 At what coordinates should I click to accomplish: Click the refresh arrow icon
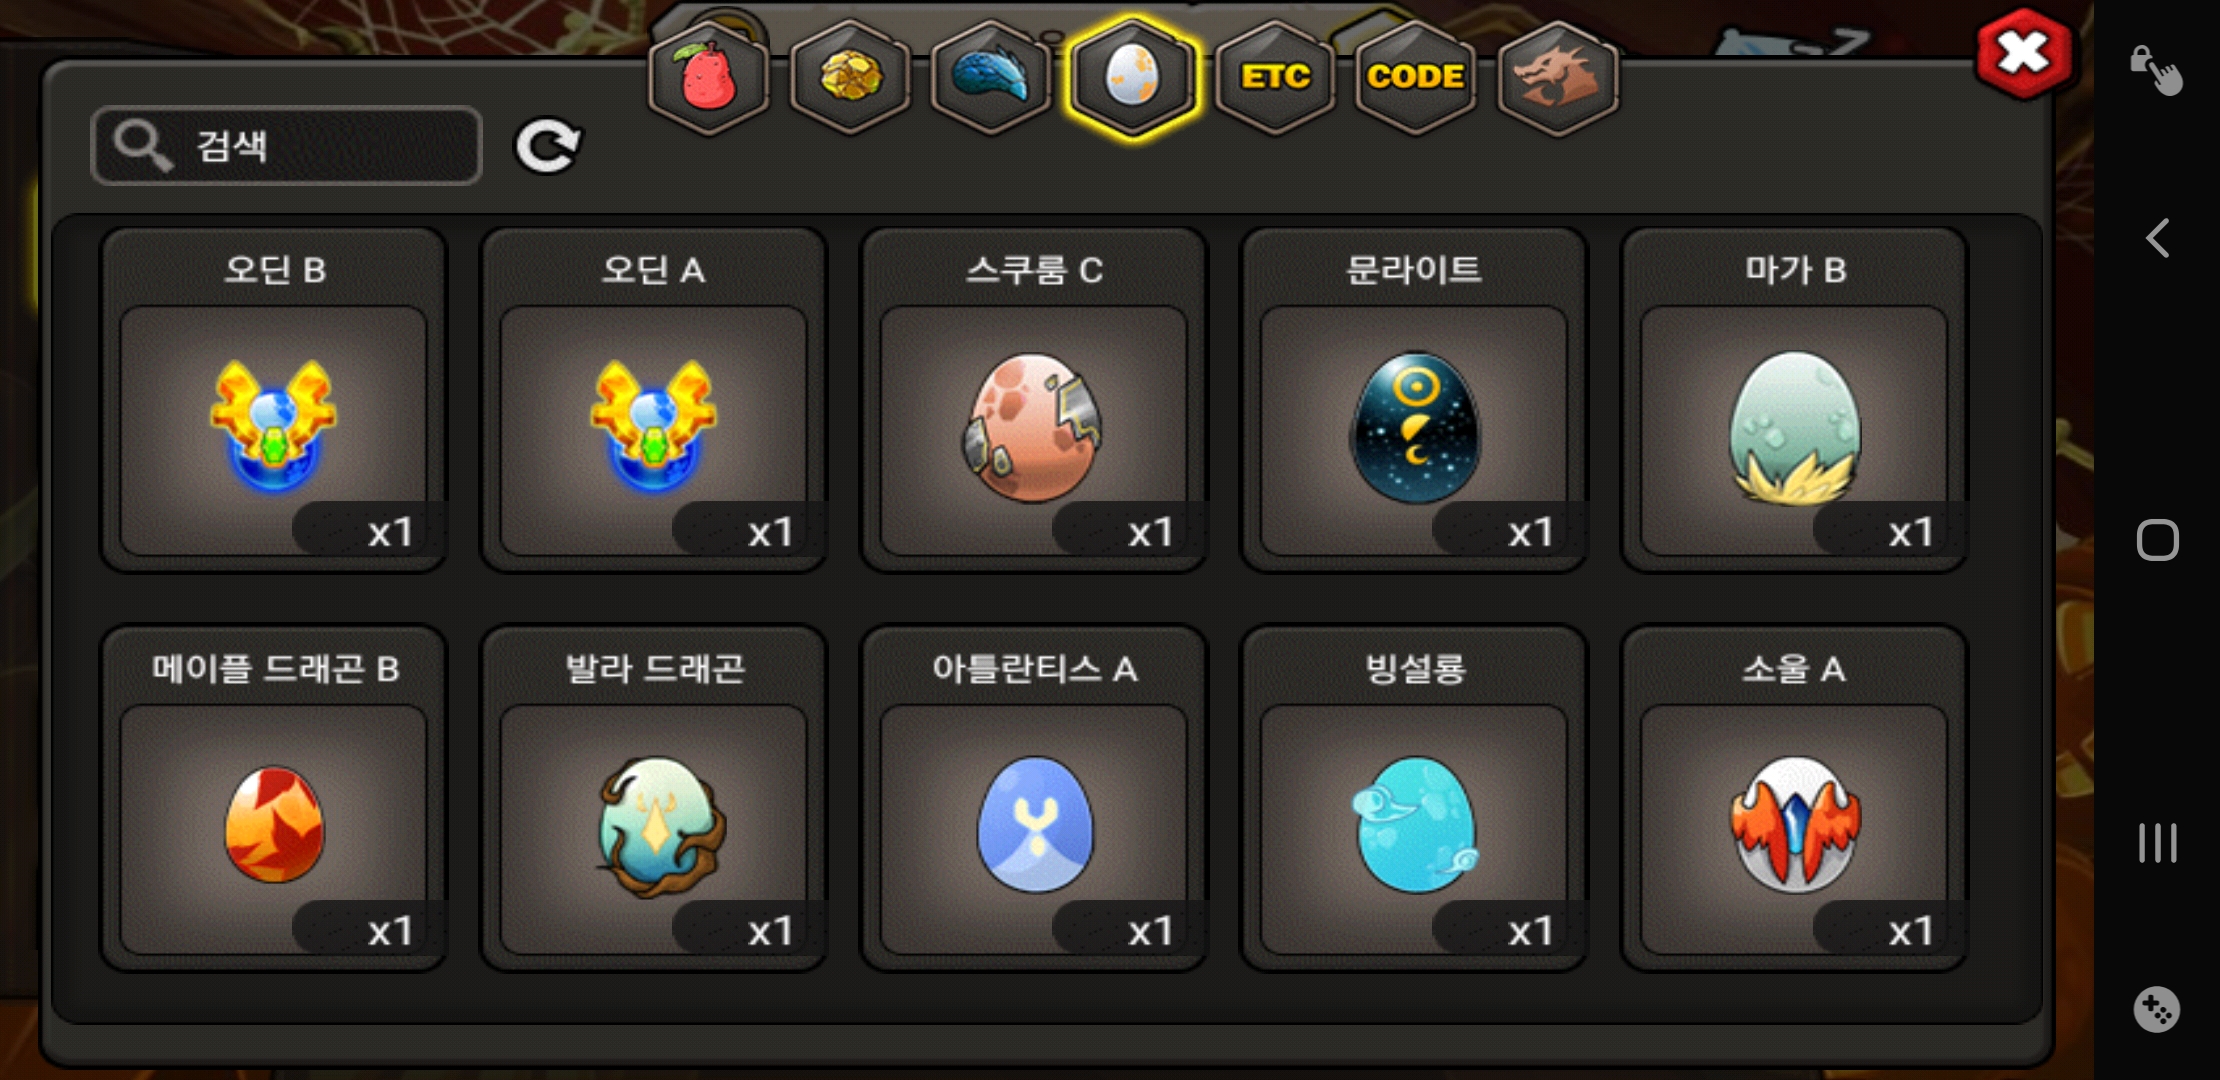coord(547,147)
